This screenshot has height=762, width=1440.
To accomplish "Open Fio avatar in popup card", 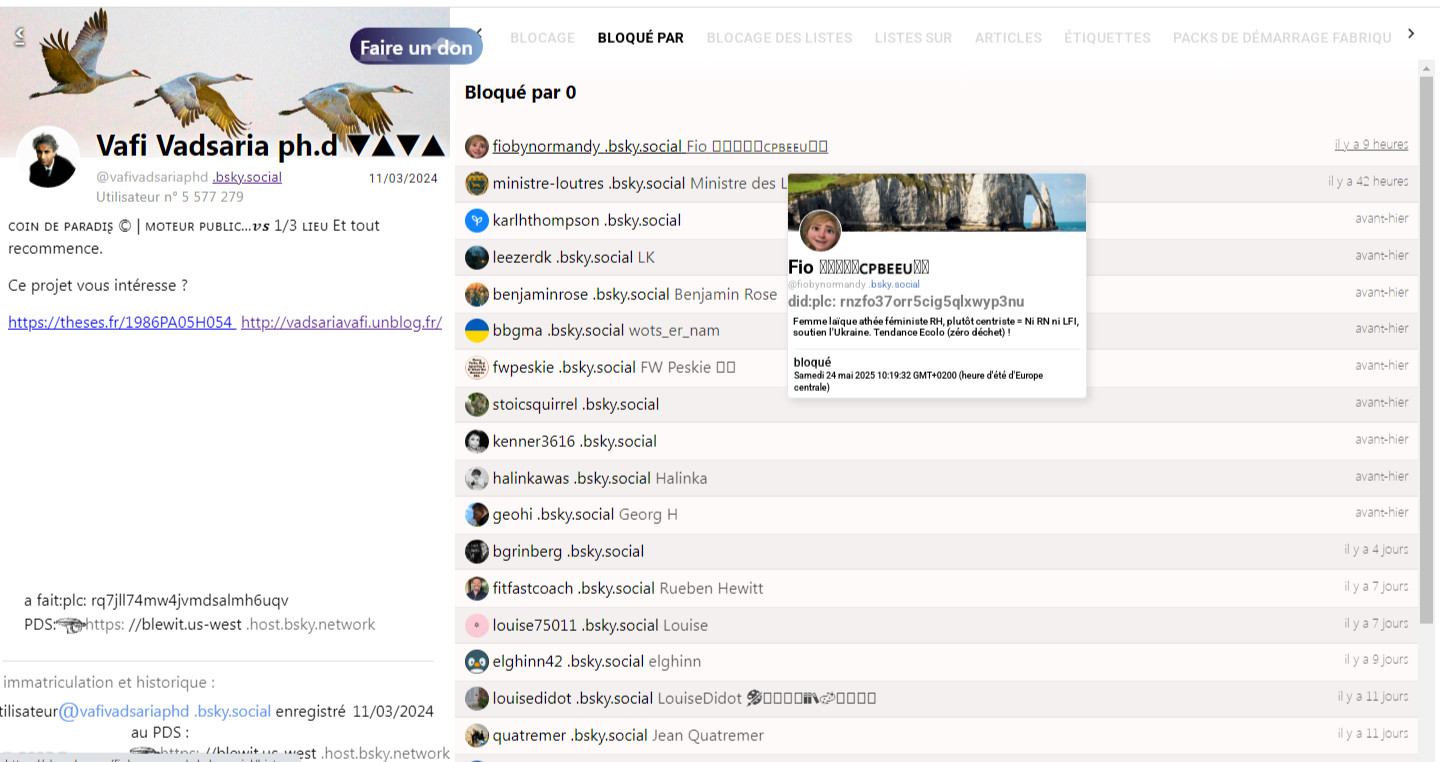I will click(x=820, y=231).
